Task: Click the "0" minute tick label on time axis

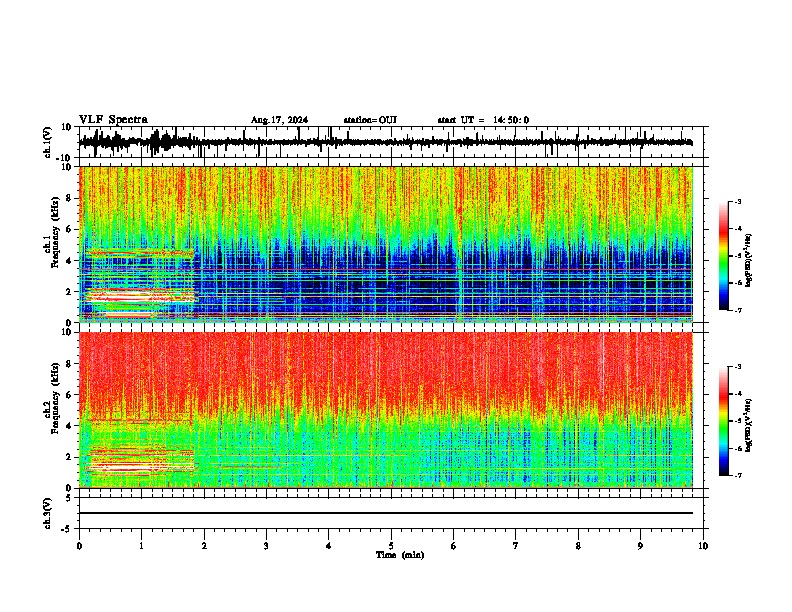Action: pos(79,546)
